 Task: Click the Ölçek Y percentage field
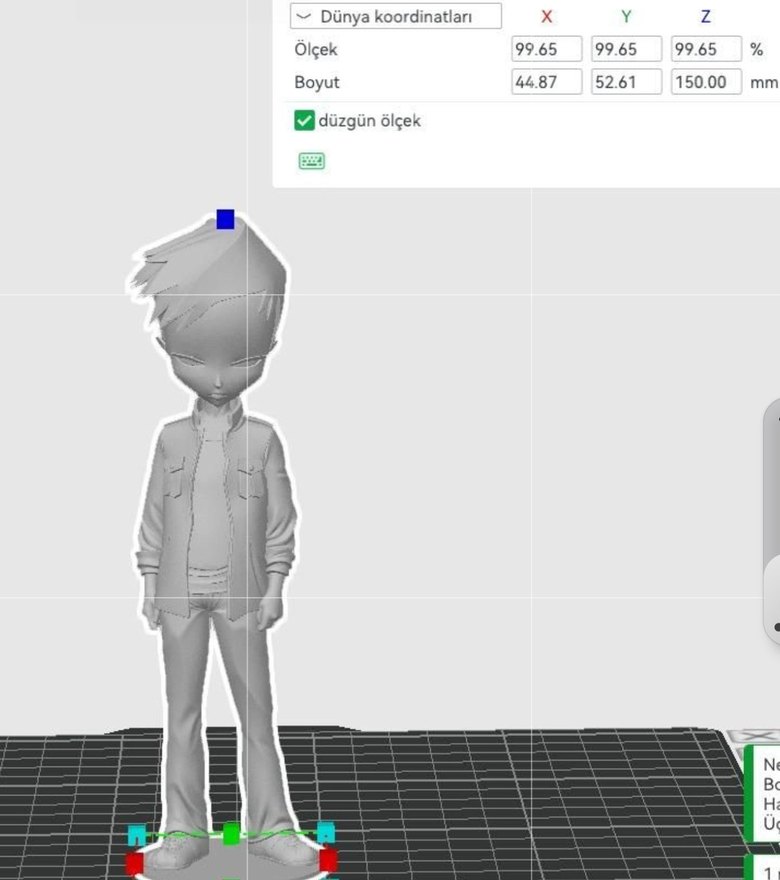[626, 49]
